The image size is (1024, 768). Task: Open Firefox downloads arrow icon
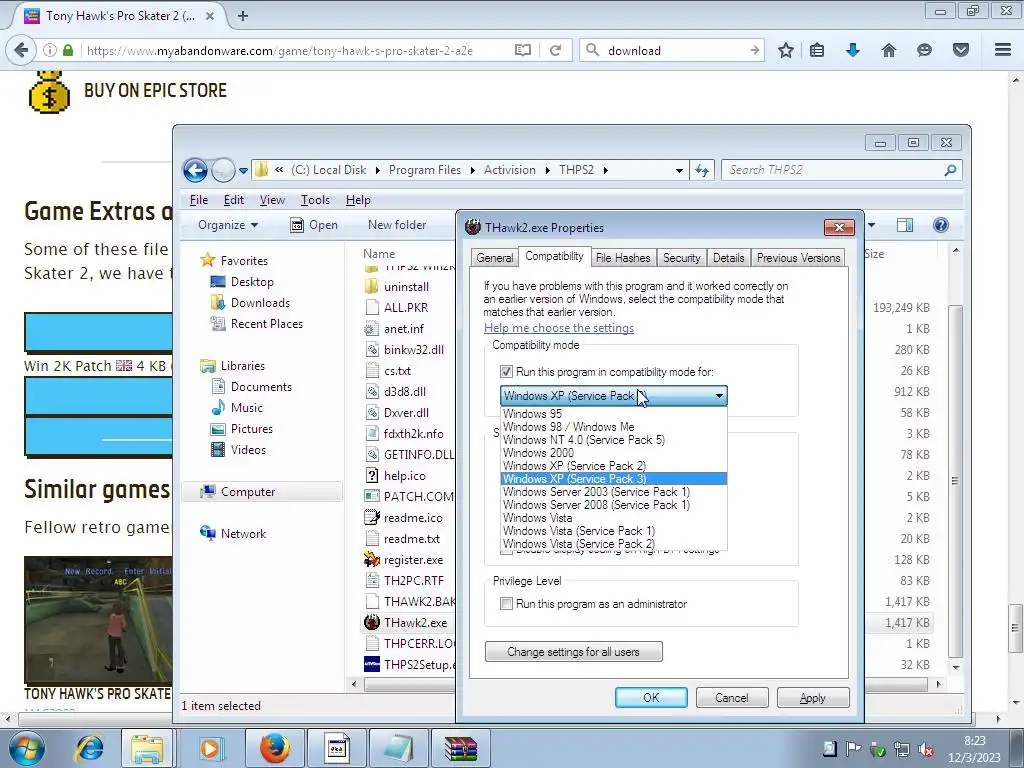[x=853, y=50]
